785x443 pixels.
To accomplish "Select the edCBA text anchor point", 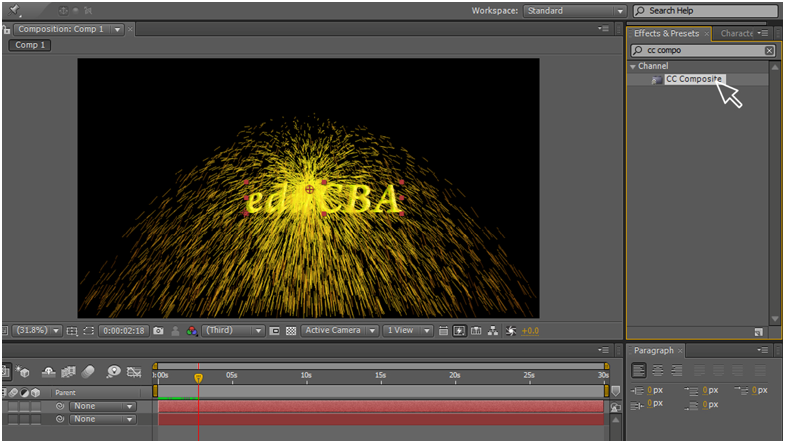I will (309, 189).
